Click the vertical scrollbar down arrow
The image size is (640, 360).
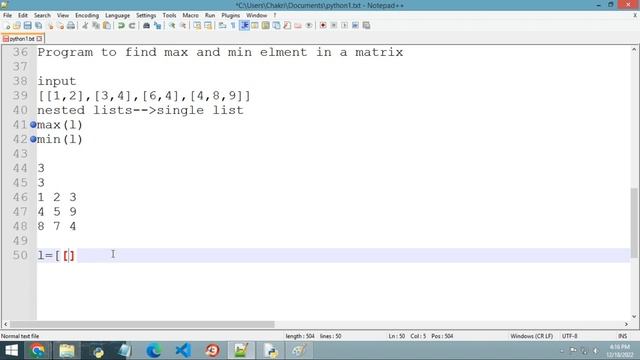pyautogui.click(x=634, y=316)
